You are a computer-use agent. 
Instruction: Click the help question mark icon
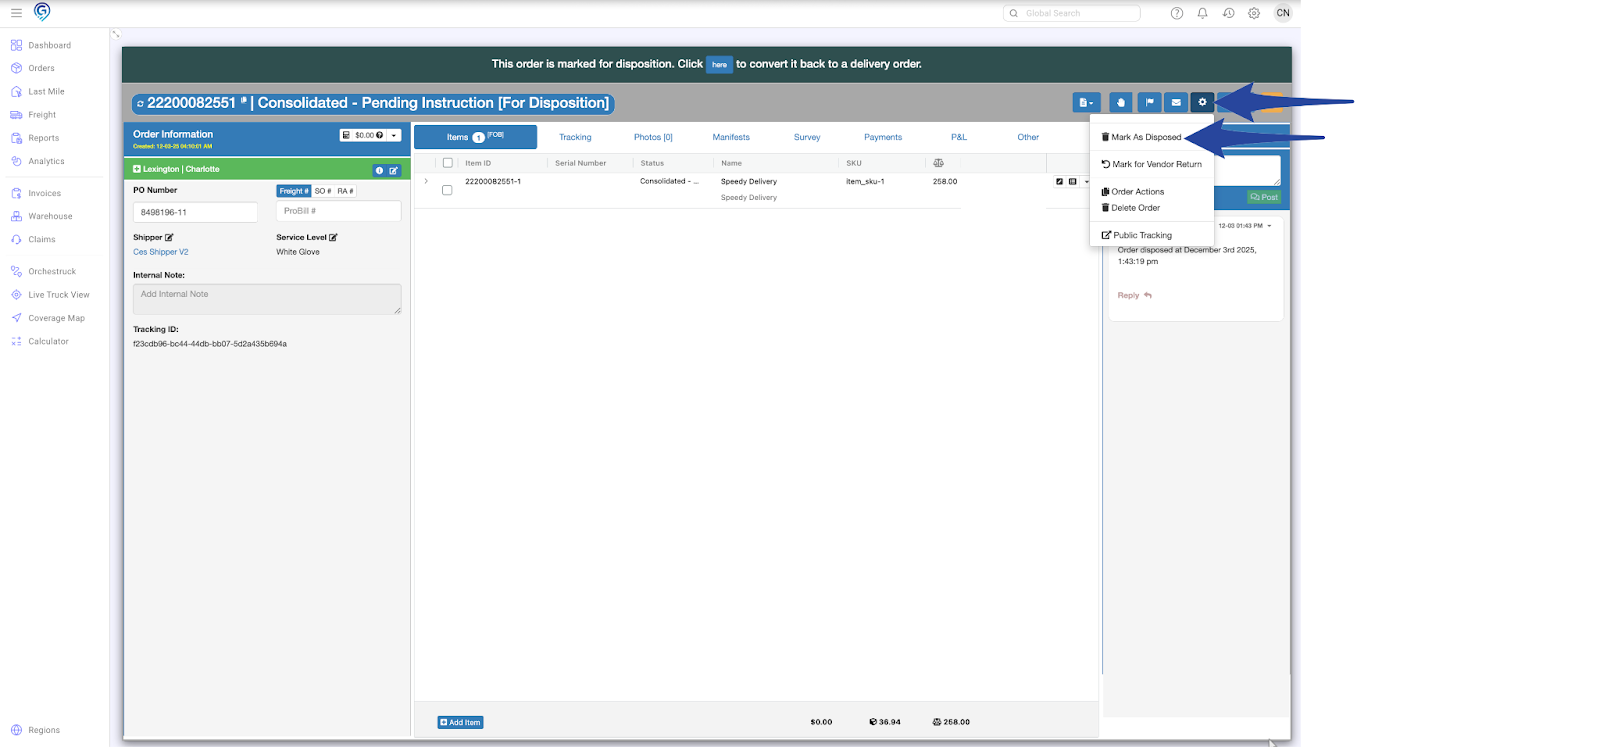coord(1177,13)
